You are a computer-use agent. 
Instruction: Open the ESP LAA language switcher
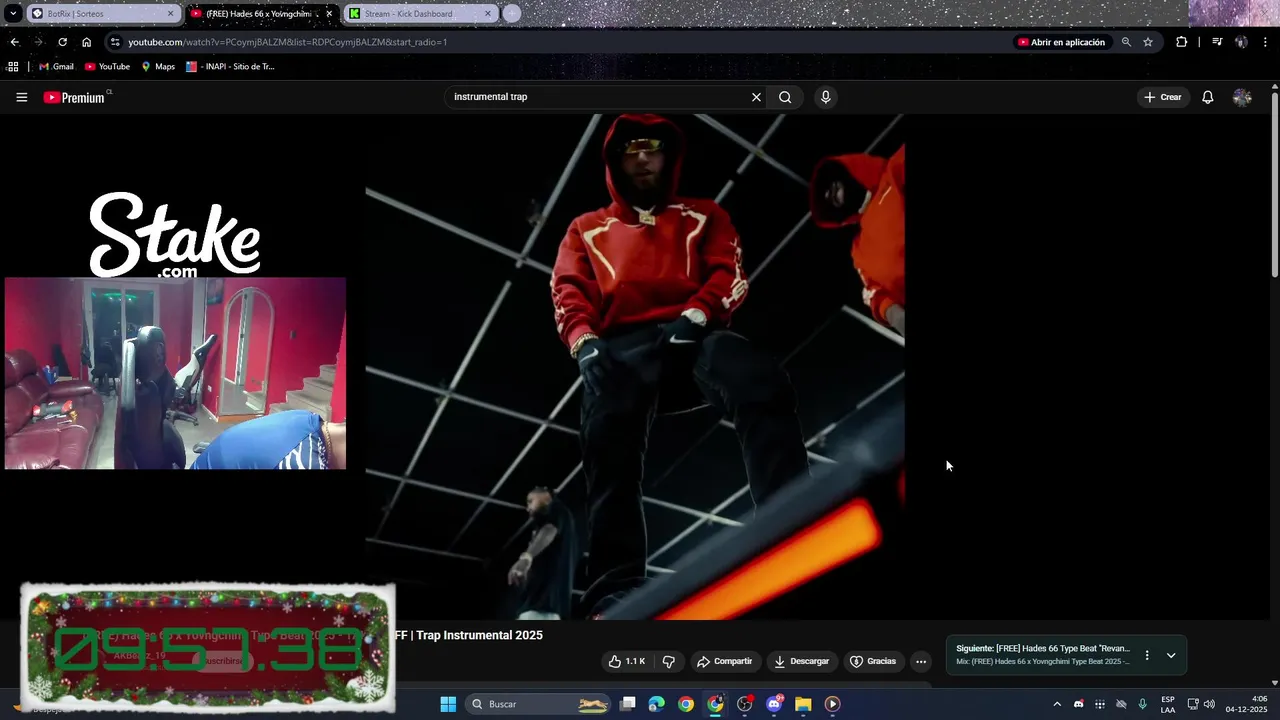1168,704
